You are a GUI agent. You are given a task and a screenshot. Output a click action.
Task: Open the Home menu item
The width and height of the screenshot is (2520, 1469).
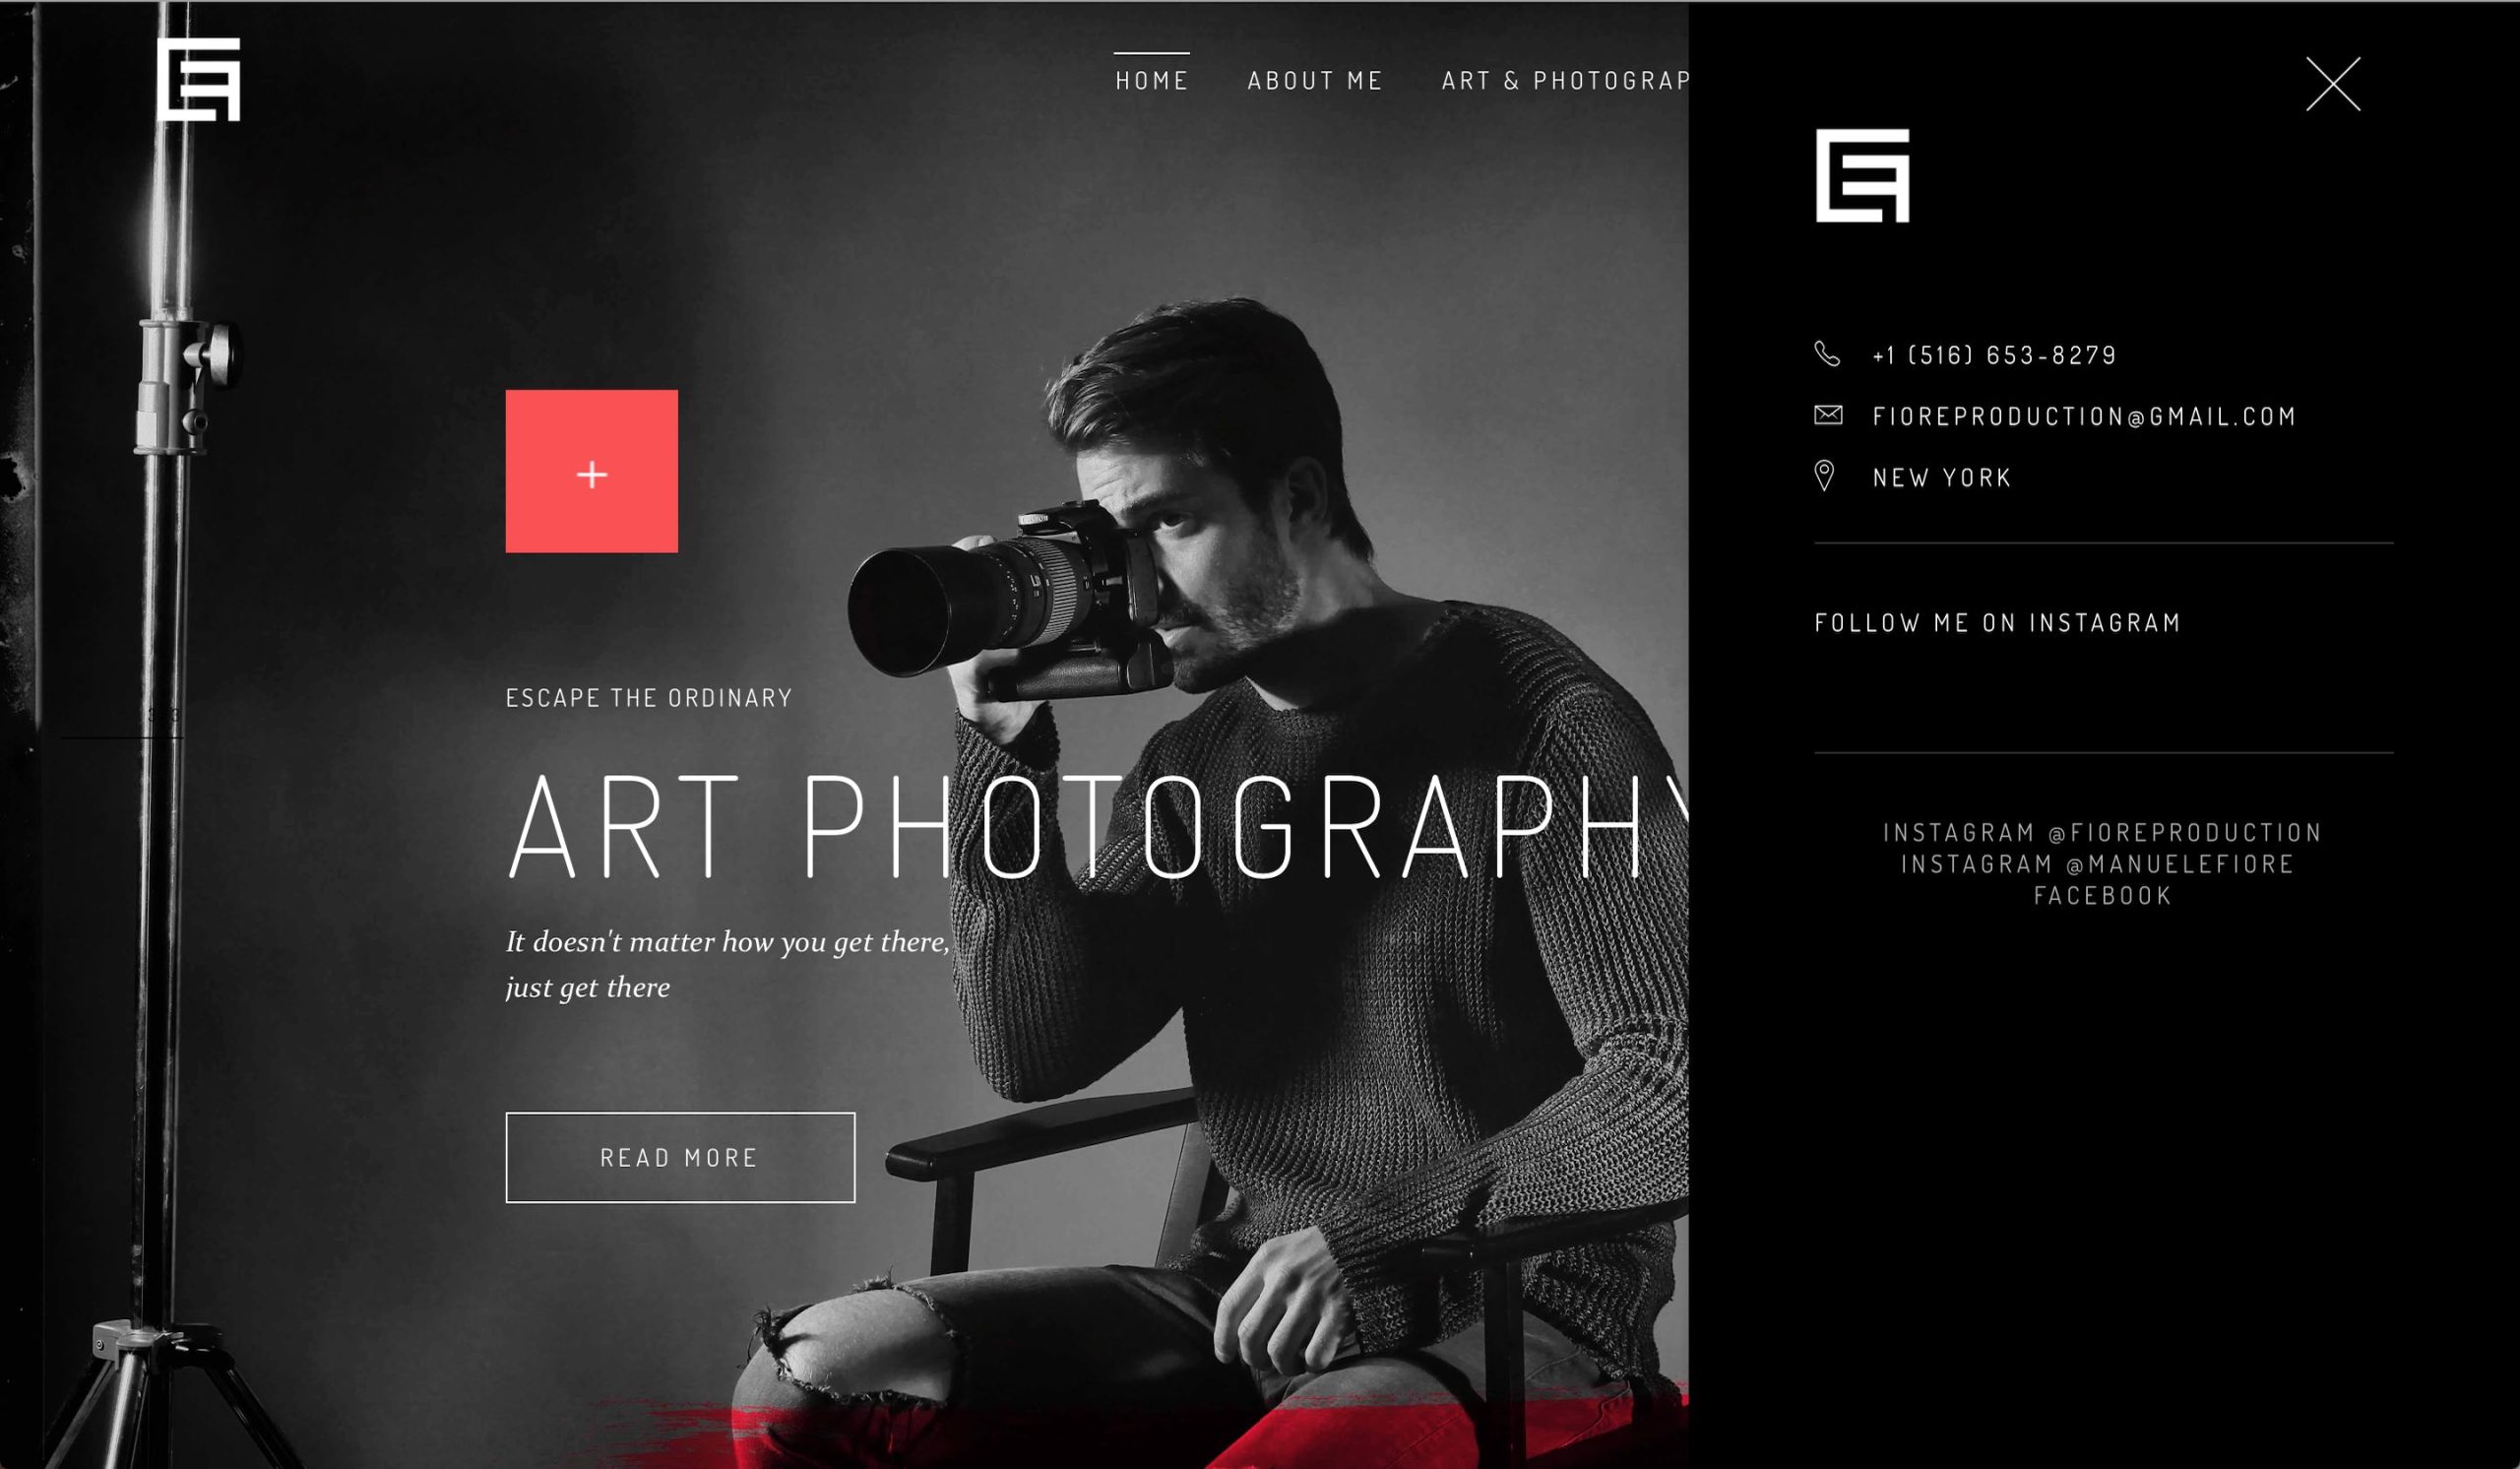1152,80
